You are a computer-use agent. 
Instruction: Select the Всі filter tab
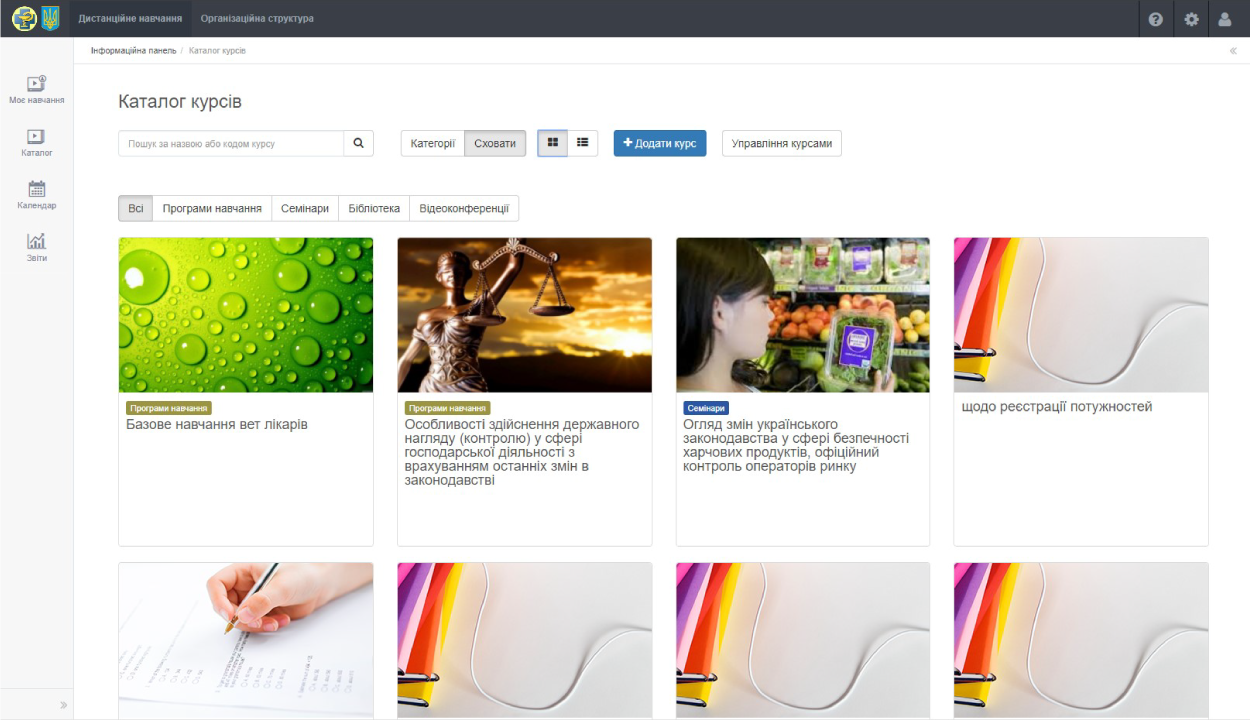click(x=135, y=208)
